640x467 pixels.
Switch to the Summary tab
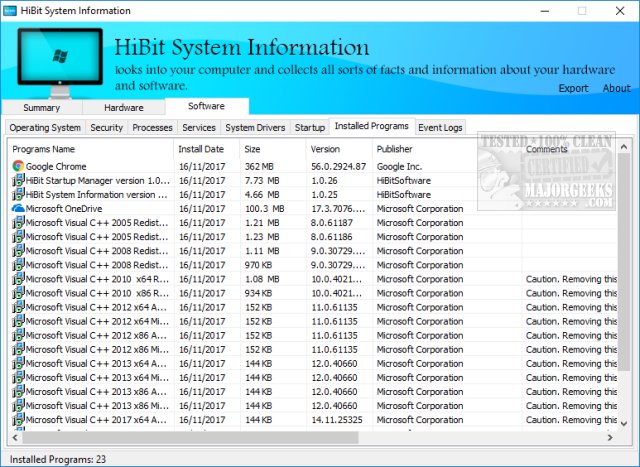41,107
